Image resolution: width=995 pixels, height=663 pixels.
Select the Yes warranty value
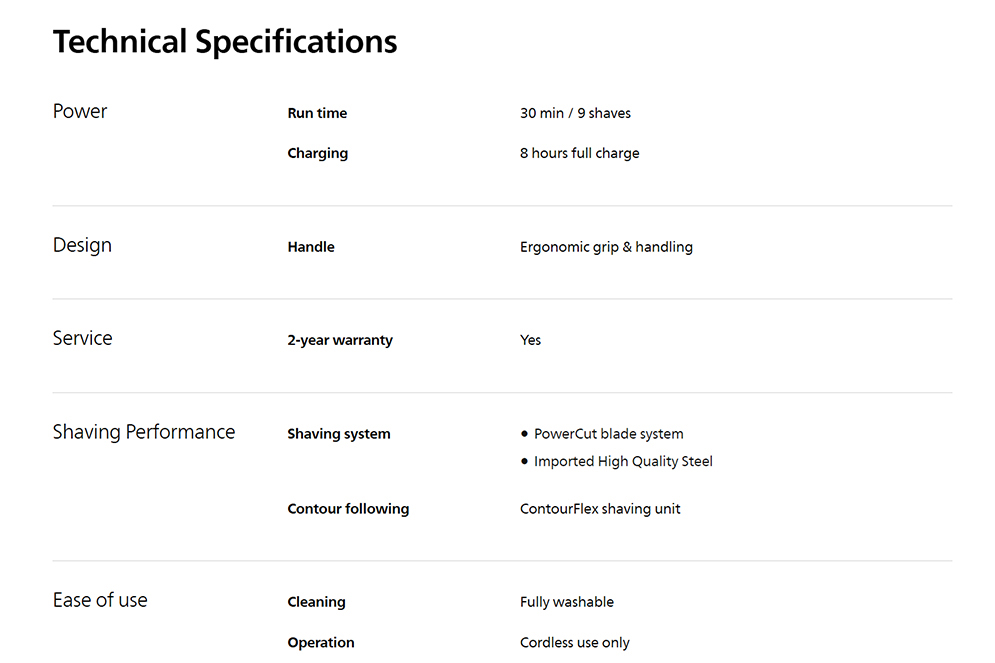[x=530, y=340]
